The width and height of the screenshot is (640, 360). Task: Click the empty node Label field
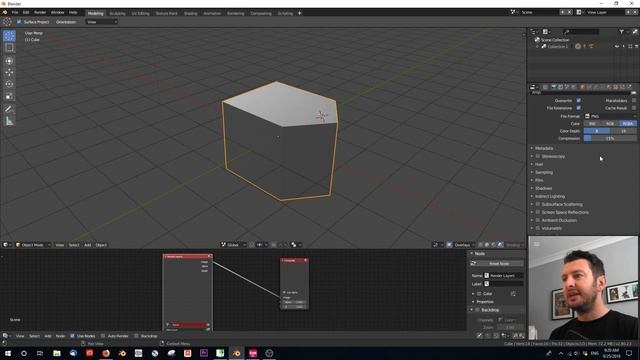point(504,284)
